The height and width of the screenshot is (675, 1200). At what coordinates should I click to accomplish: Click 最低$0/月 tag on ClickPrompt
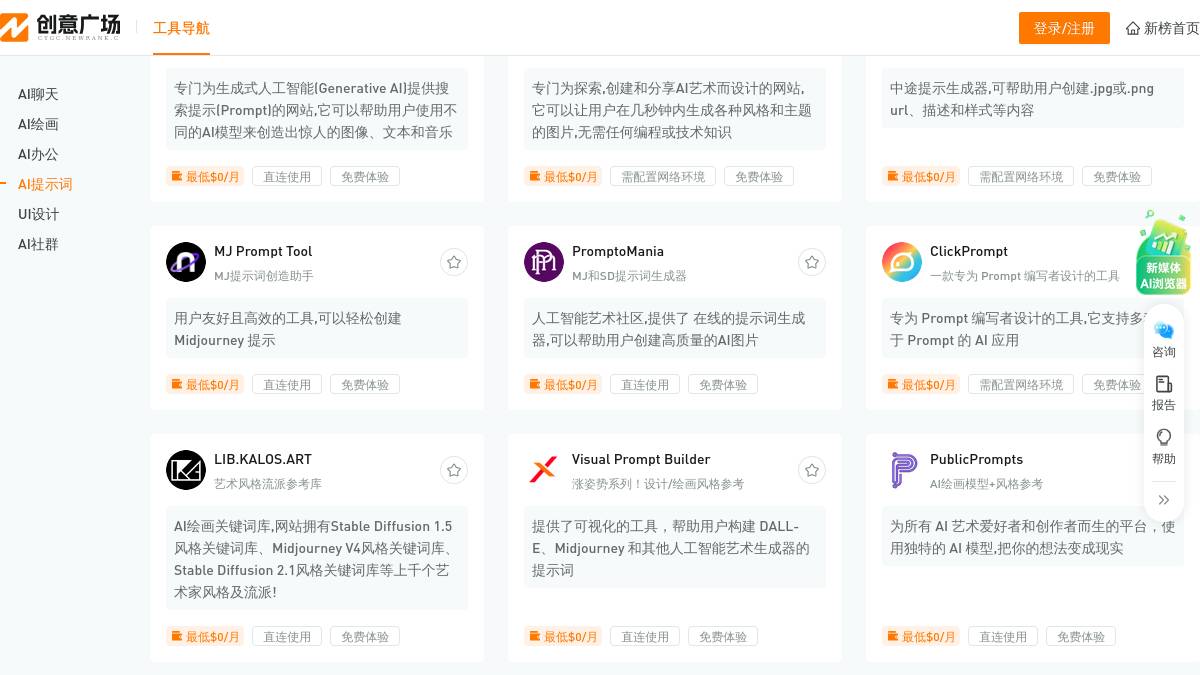pos(921,384)
